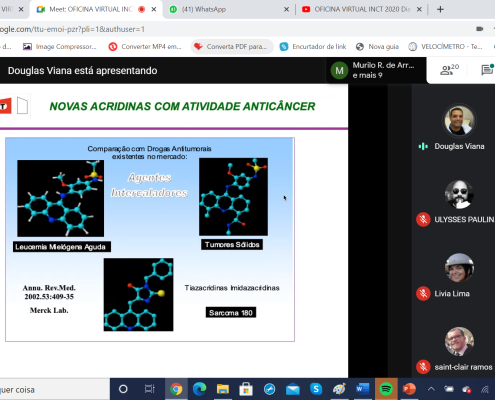Click the Windows Task View button

coord(149,389)
